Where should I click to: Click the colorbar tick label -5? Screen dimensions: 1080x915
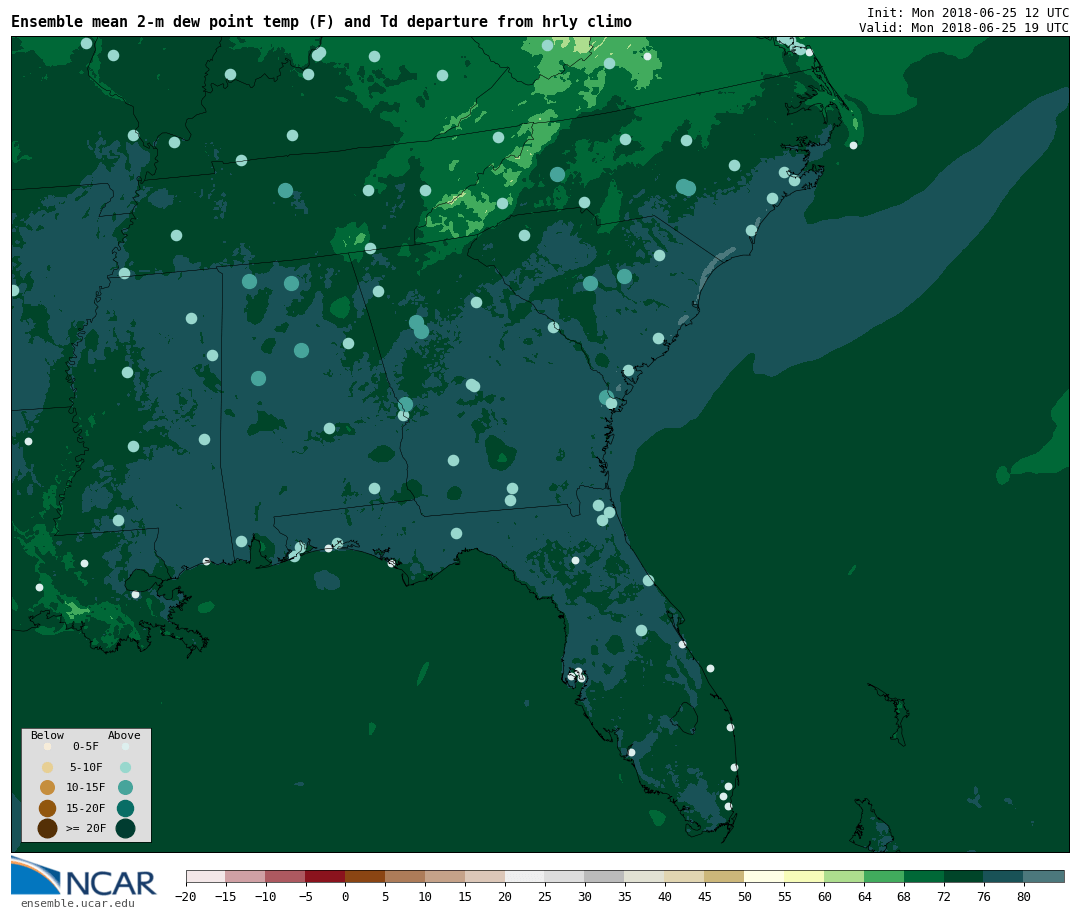pyautogui.click(x=305, y=897)
